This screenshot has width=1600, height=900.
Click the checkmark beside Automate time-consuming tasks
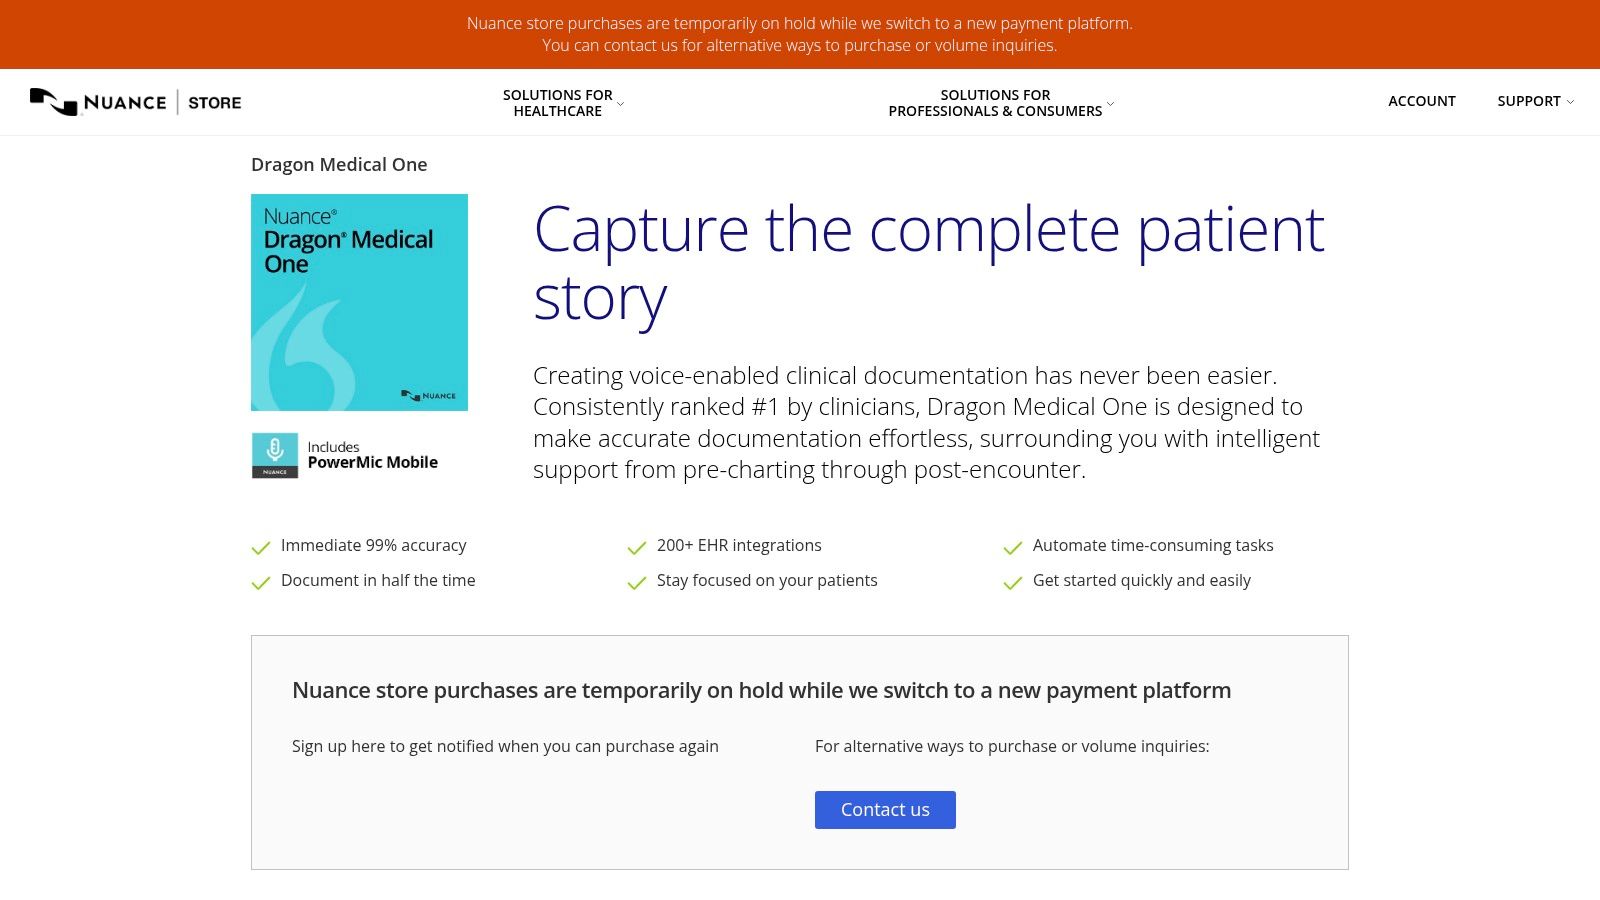click(1013, 547)
